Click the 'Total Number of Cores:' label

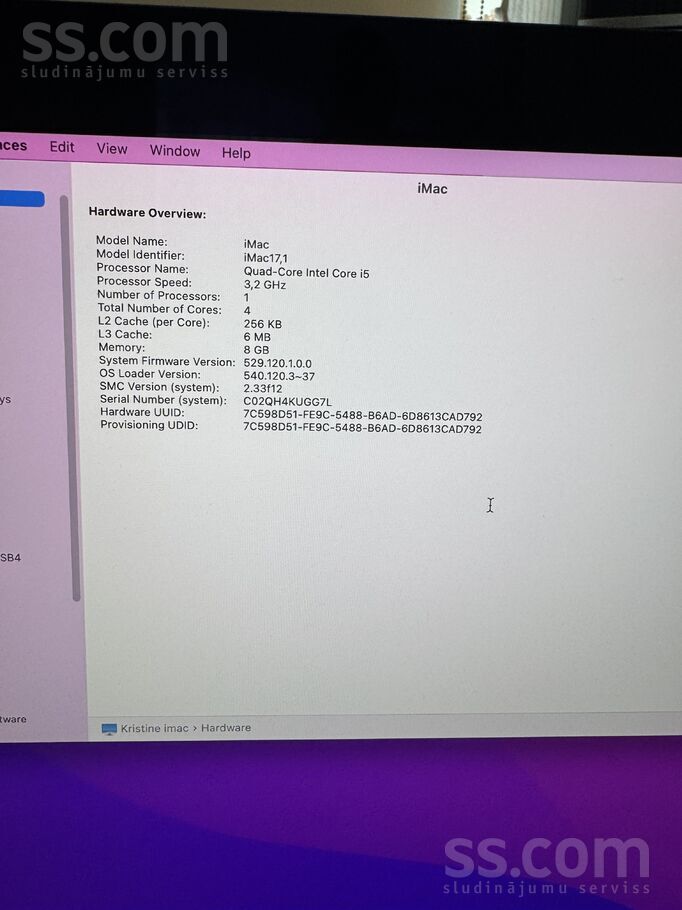point(160,309)
